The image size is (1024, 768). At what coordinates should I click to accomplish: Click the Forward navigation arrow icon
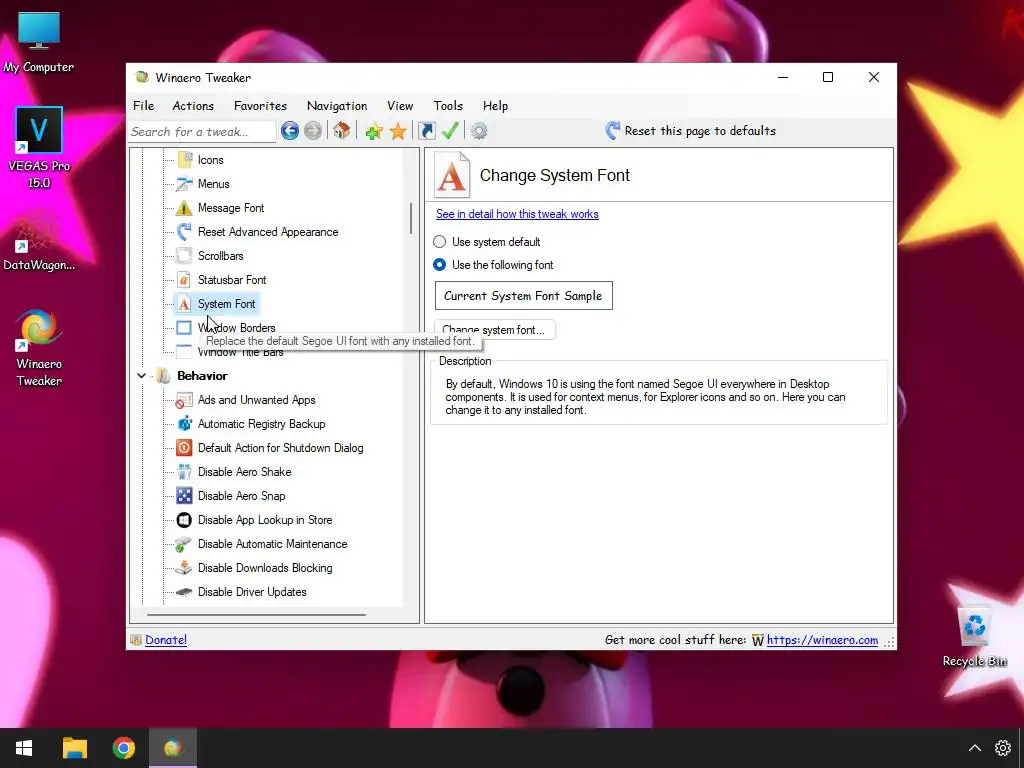[313, 131]
